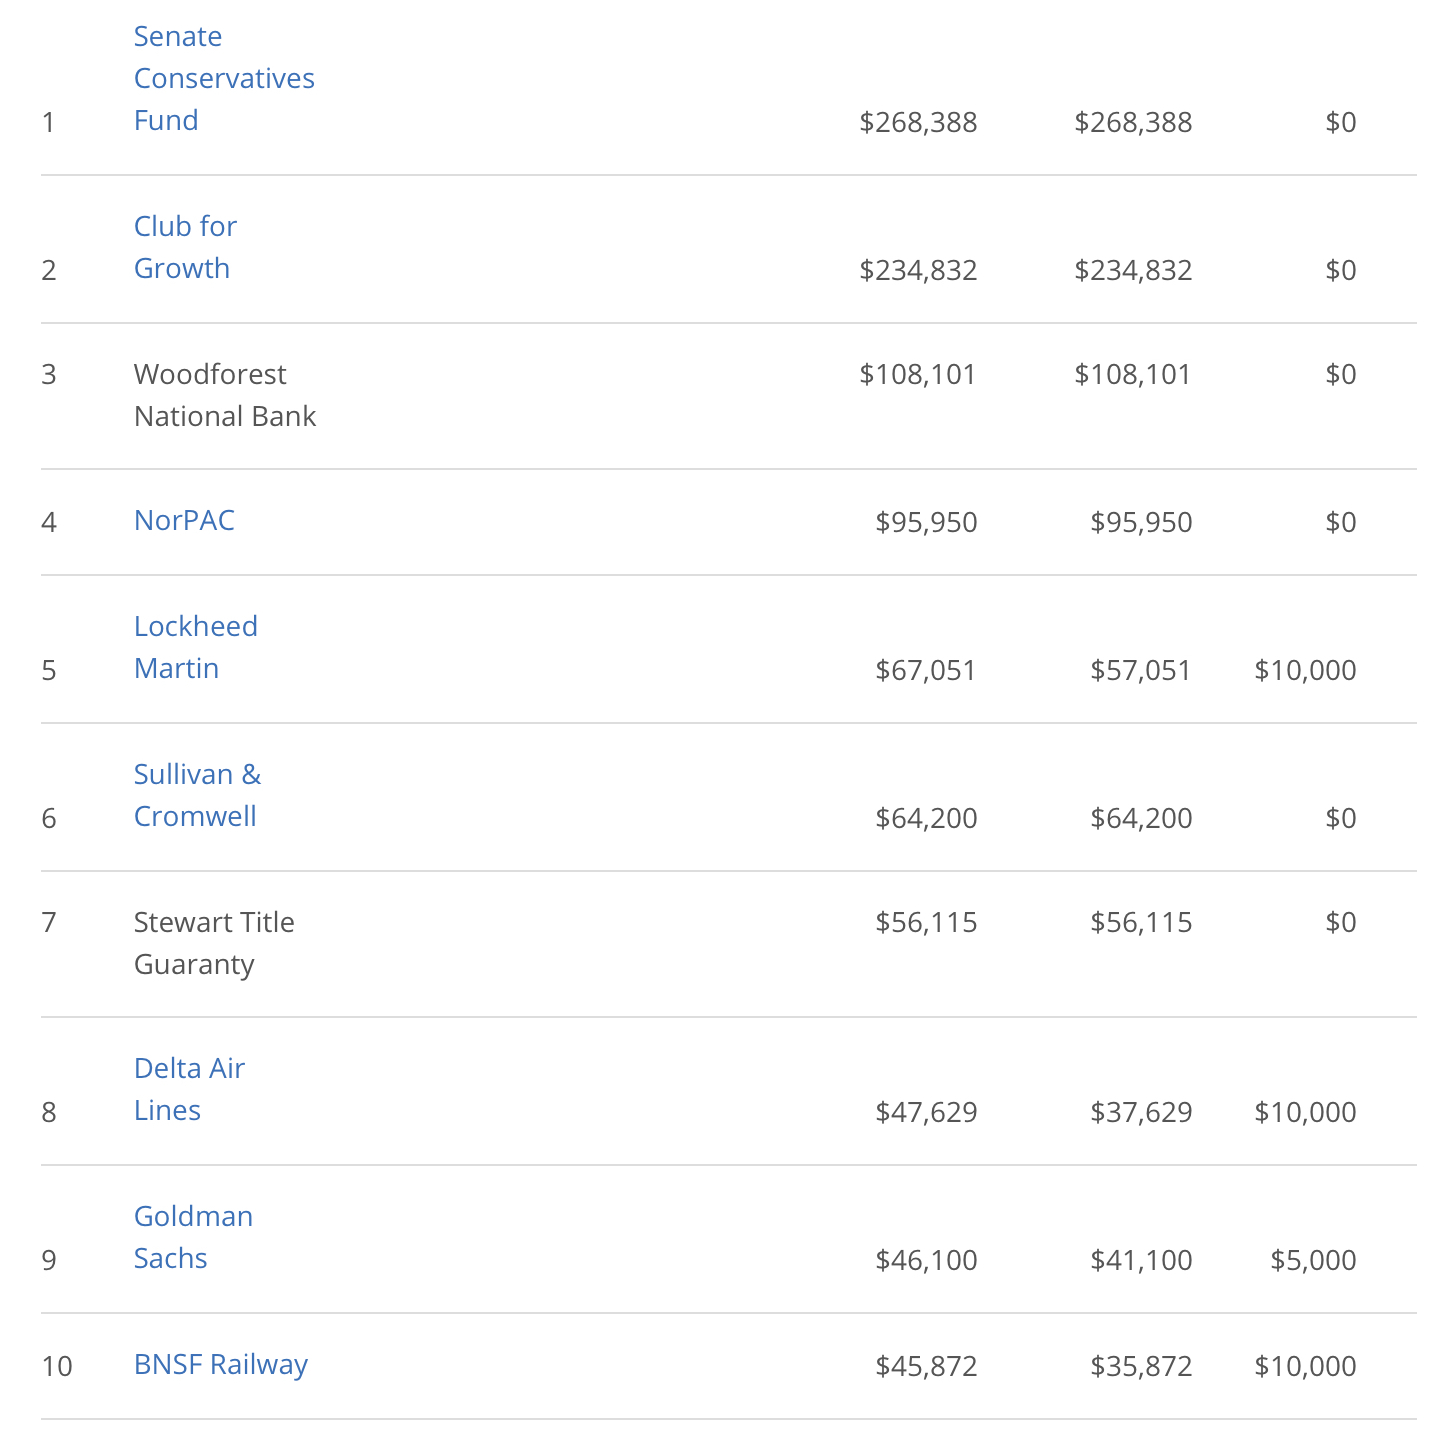Click the Woodforest National Bank name
The image size is (1440, 1442).
click(x=224, y=395)
